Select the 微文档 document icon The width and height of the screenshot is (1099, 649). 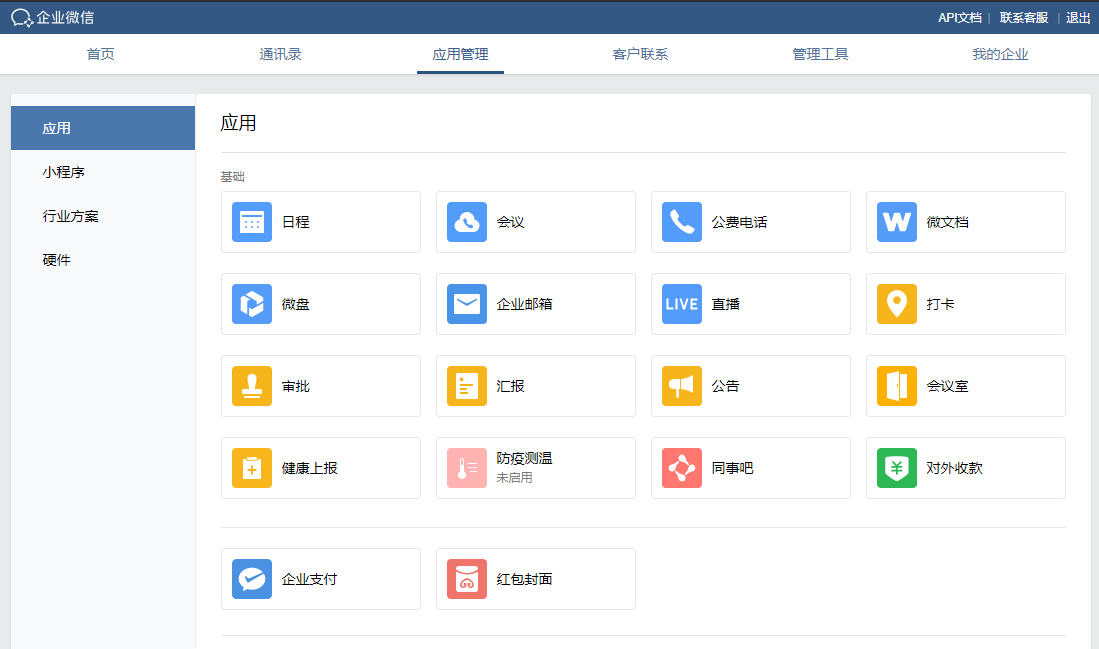(x=897, y=222)
